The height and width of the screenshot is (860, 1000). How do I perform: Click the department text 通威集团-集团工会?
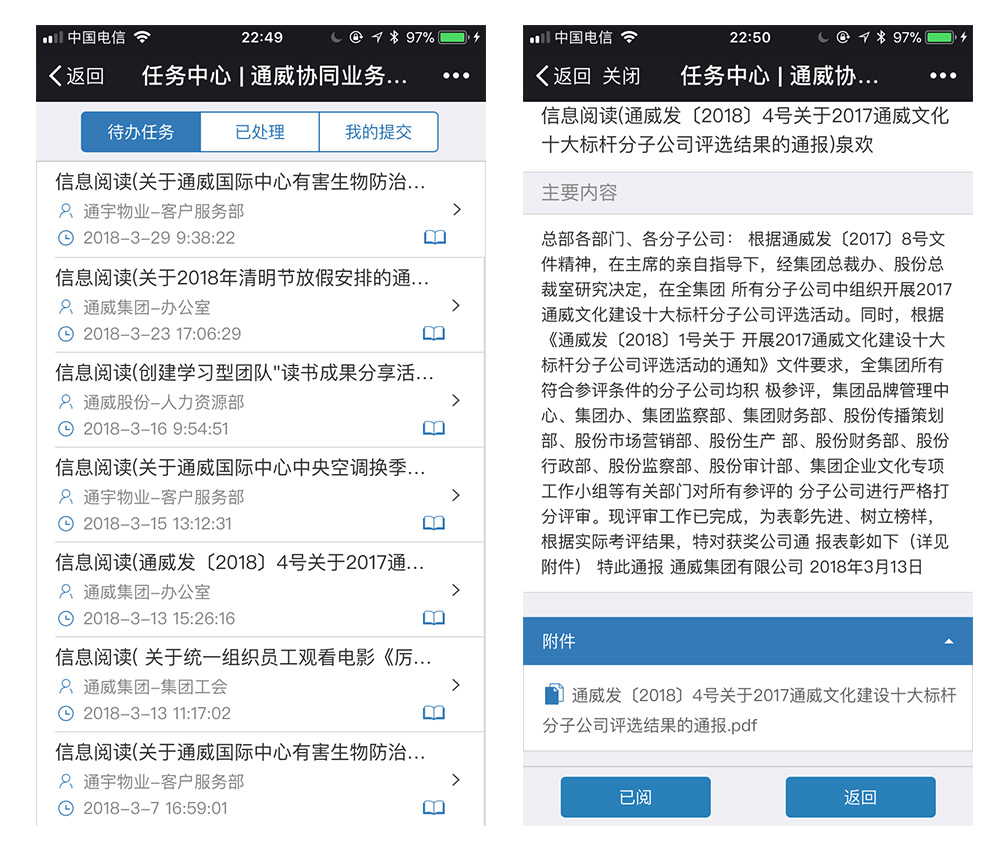[155, 686]
